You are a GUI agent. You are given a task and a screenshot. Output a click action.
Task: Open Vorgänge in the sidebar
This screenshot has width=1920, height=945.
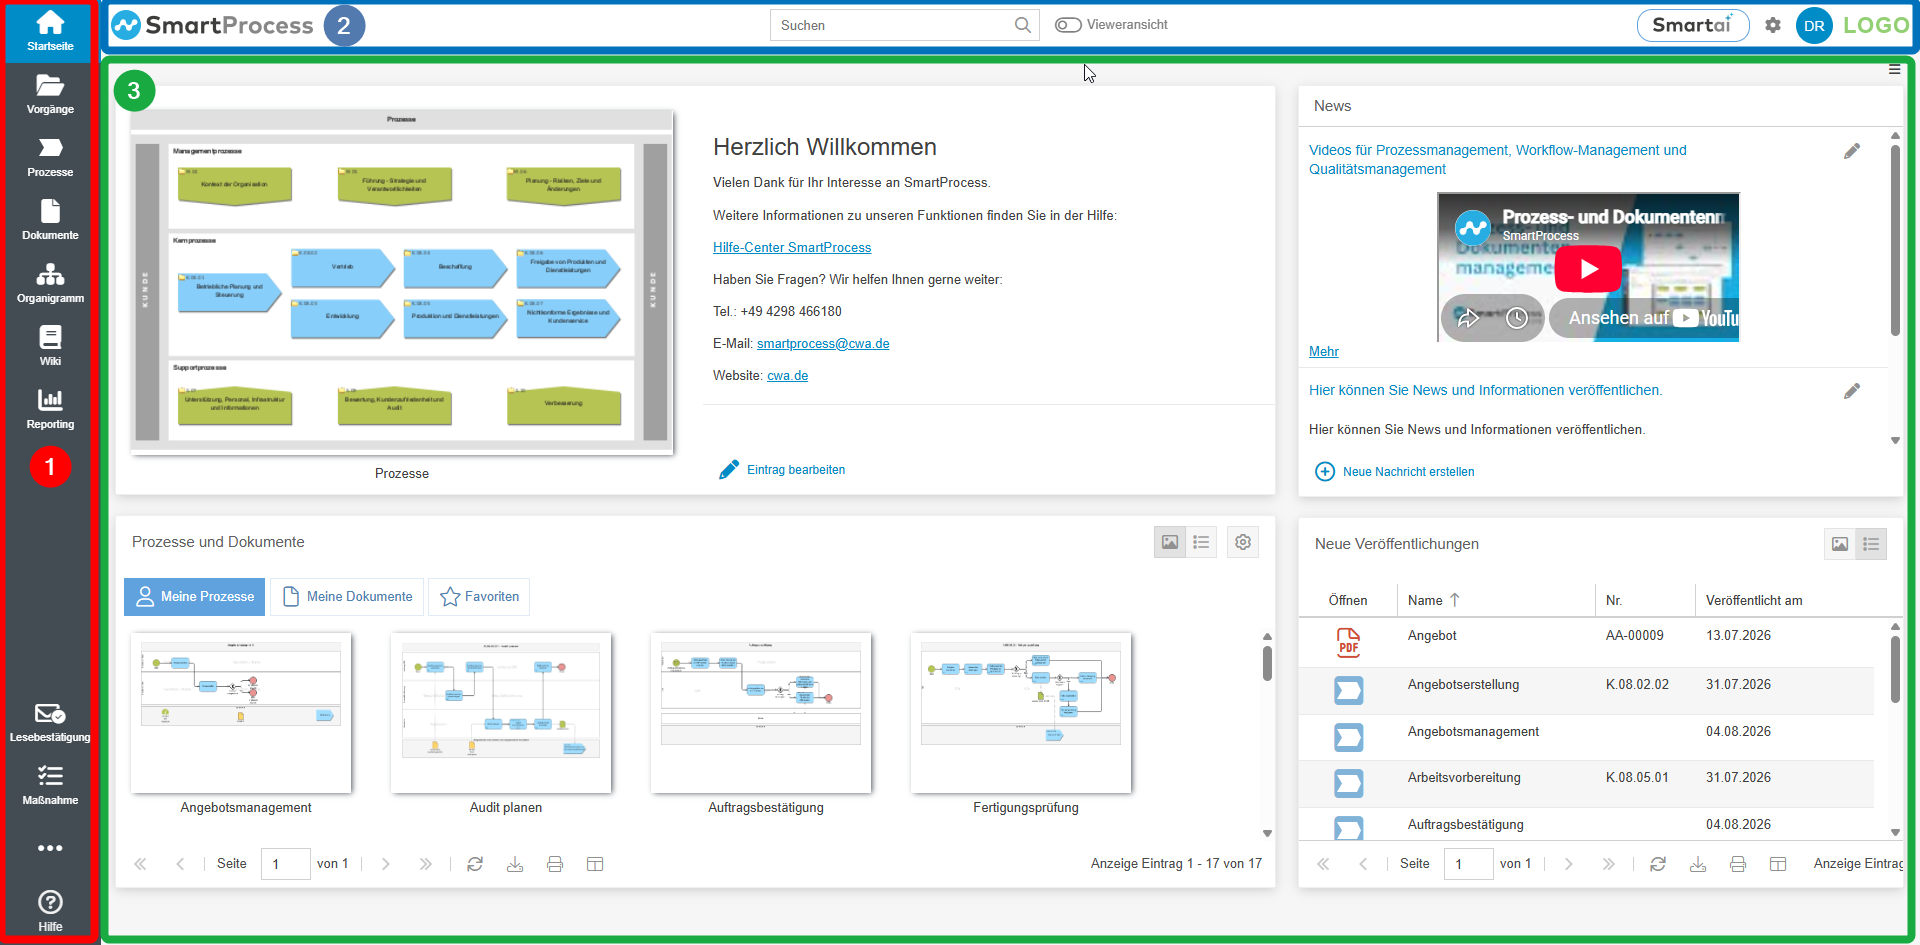tap(50, 95)
